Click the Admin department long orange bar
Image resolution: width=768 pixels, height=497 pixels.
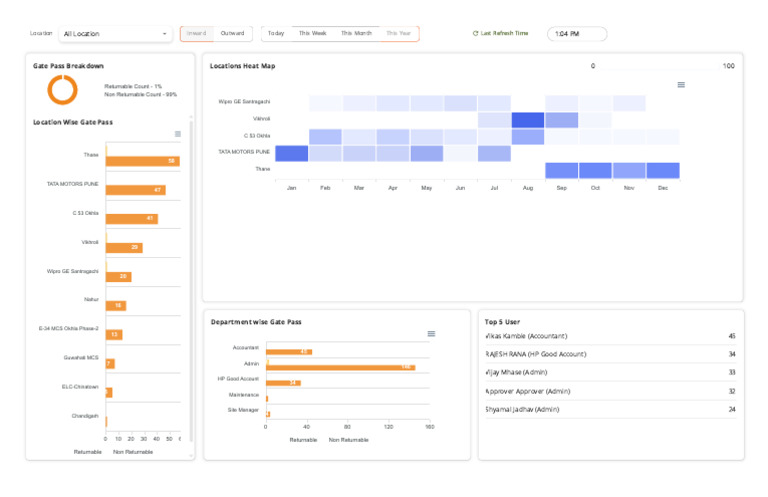click(x=340, y=368)
